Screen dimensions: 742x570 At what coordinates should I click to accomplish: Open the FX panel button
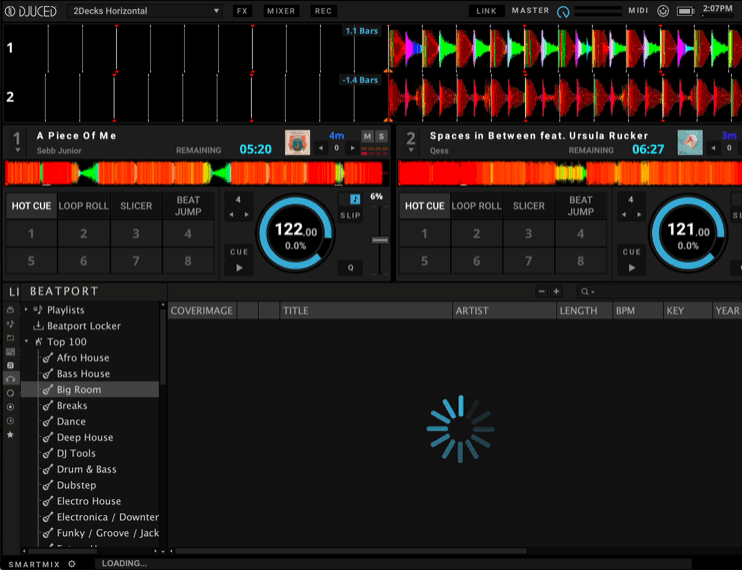pyautogui.click(x=242, y=11)
